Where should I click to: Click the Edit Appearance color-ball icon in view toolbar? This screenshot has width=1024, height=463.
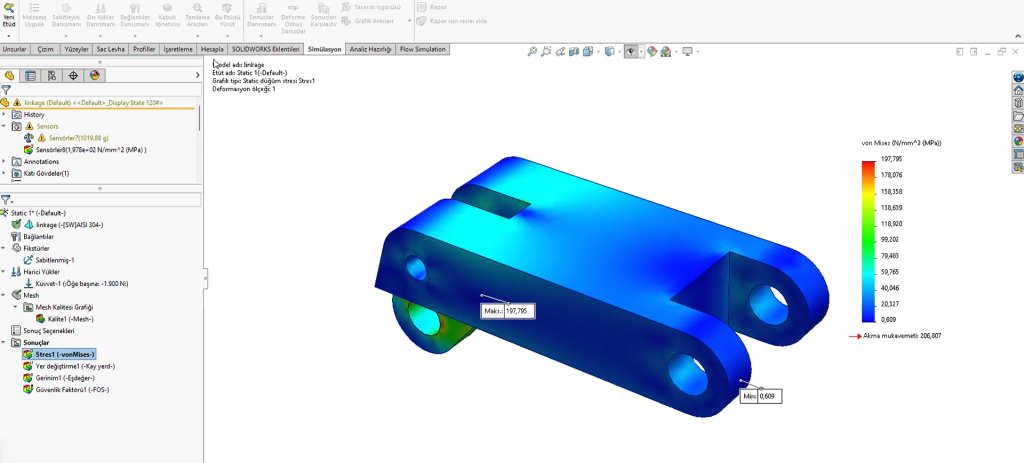click(x=651, y=52)
